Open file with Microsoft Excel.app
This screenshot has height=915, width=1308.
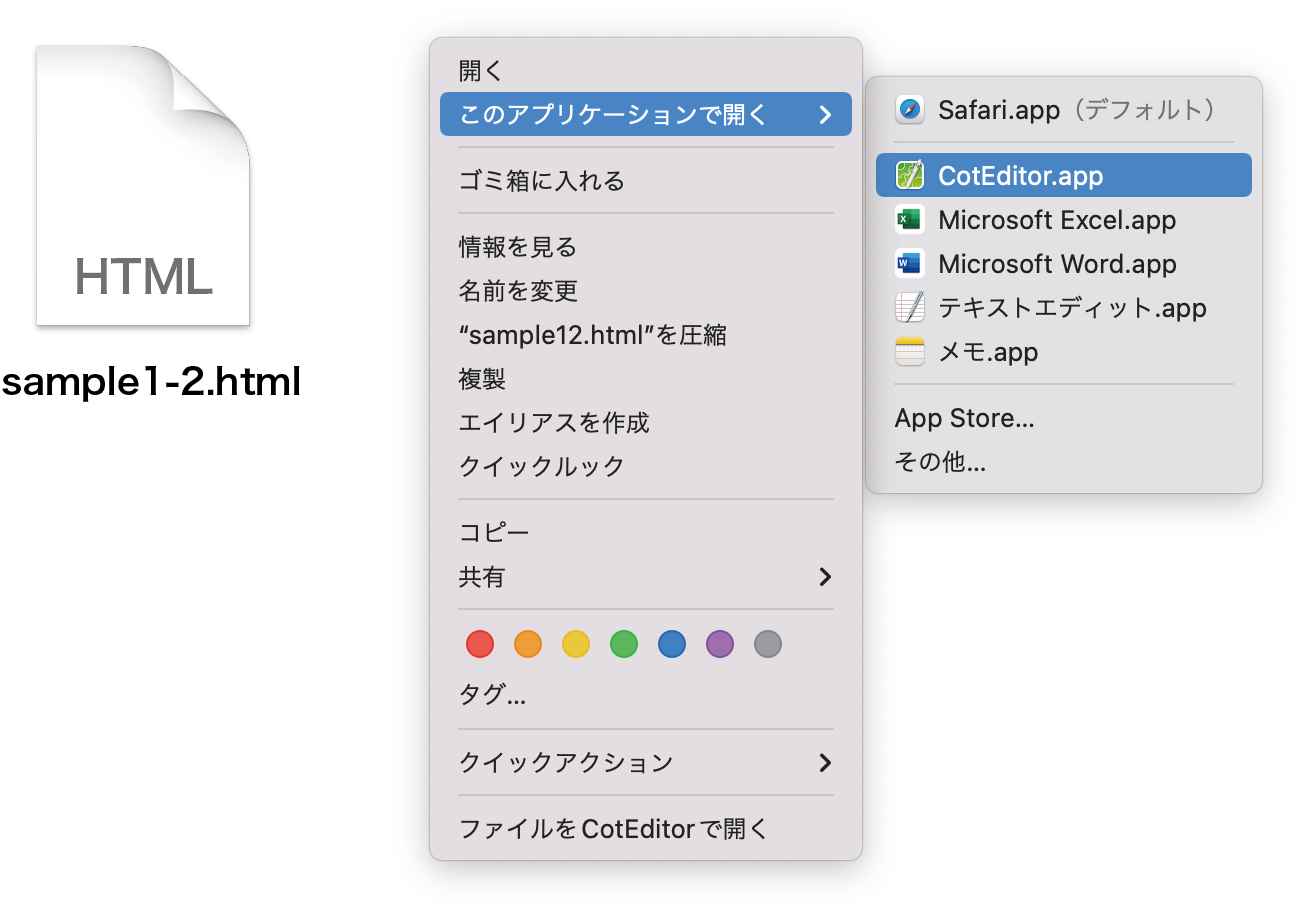[1064, 219]
